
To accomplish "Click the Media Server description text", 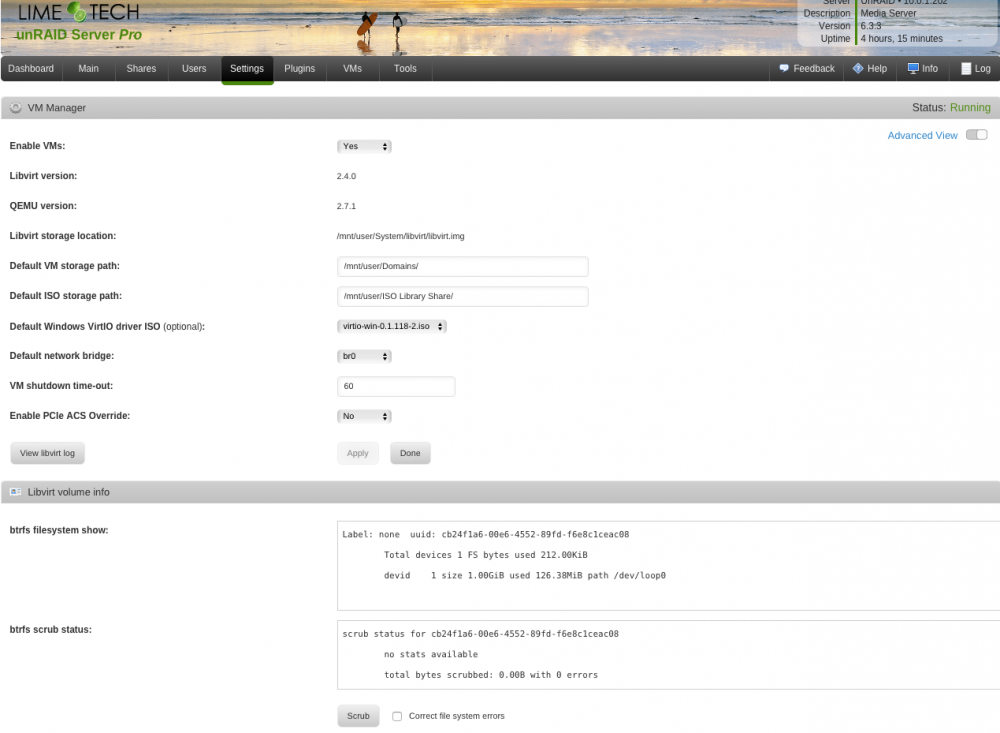I will point(888,13).
